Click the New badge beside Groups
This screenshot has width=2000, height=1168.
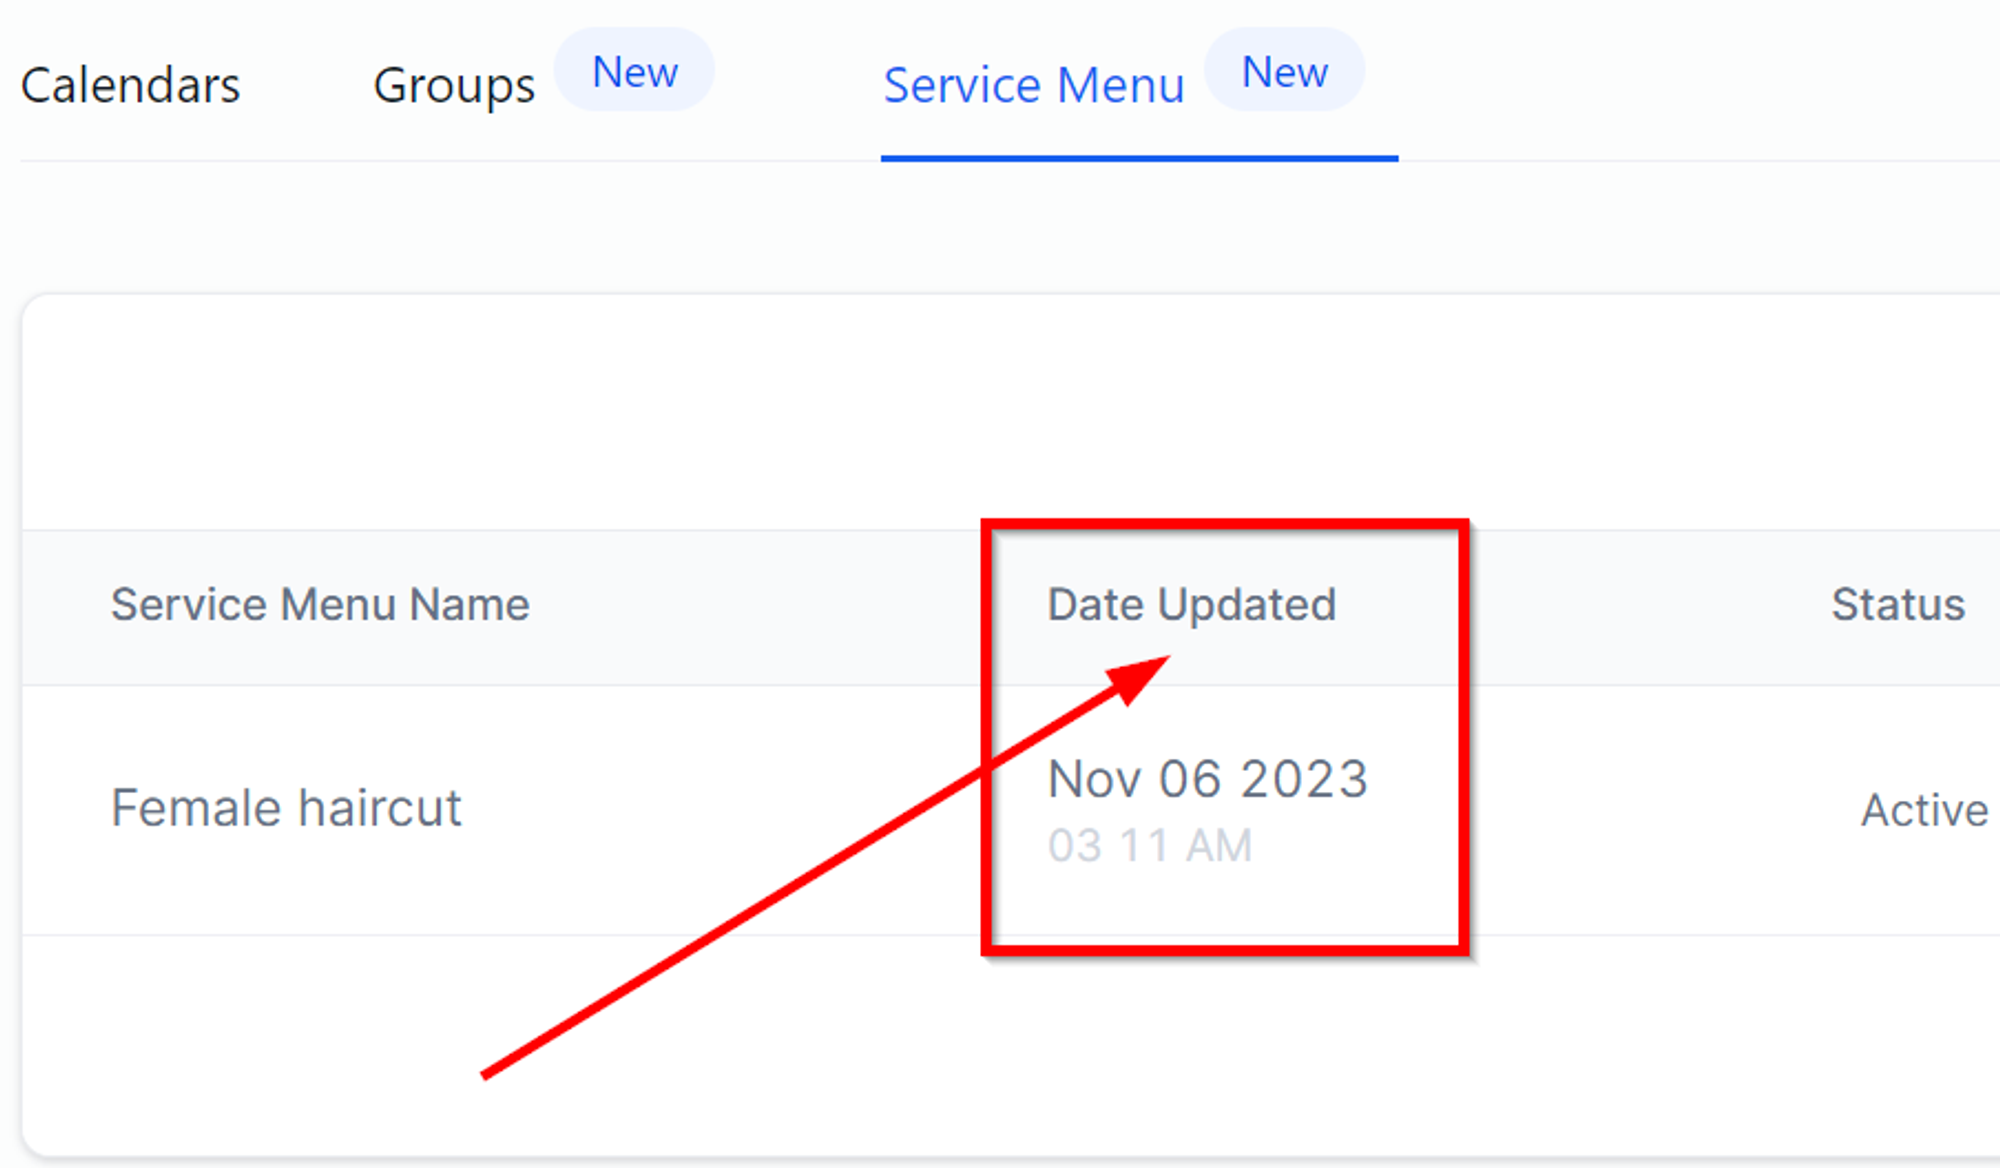[635, 71]
